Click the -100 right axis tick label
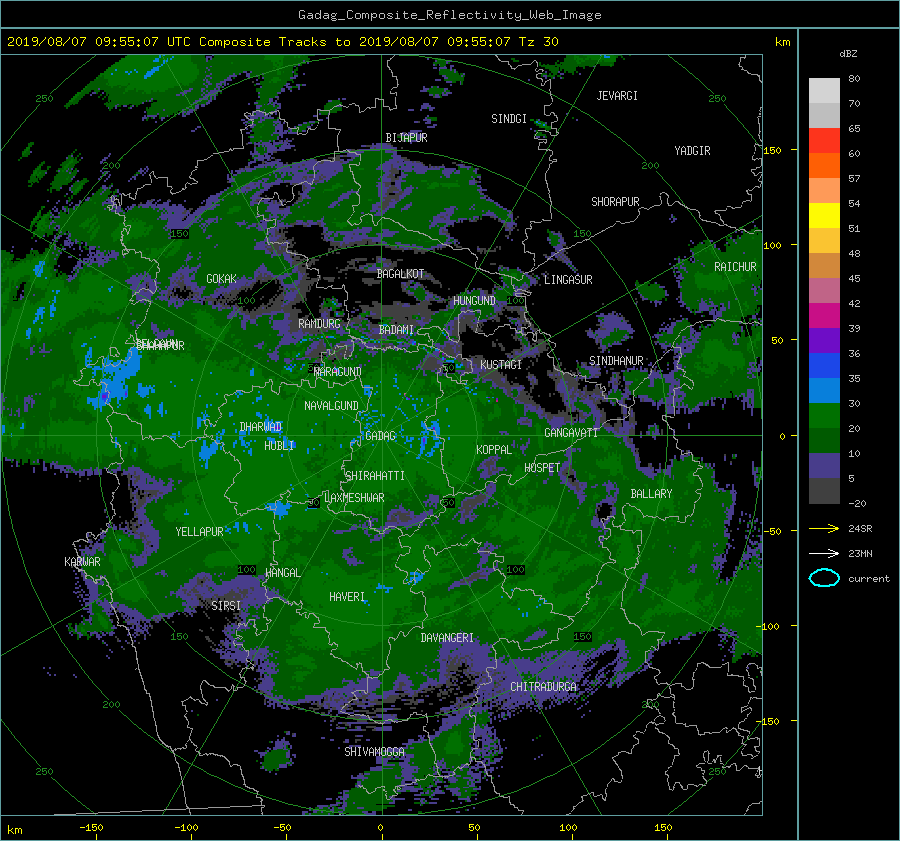 768,626
